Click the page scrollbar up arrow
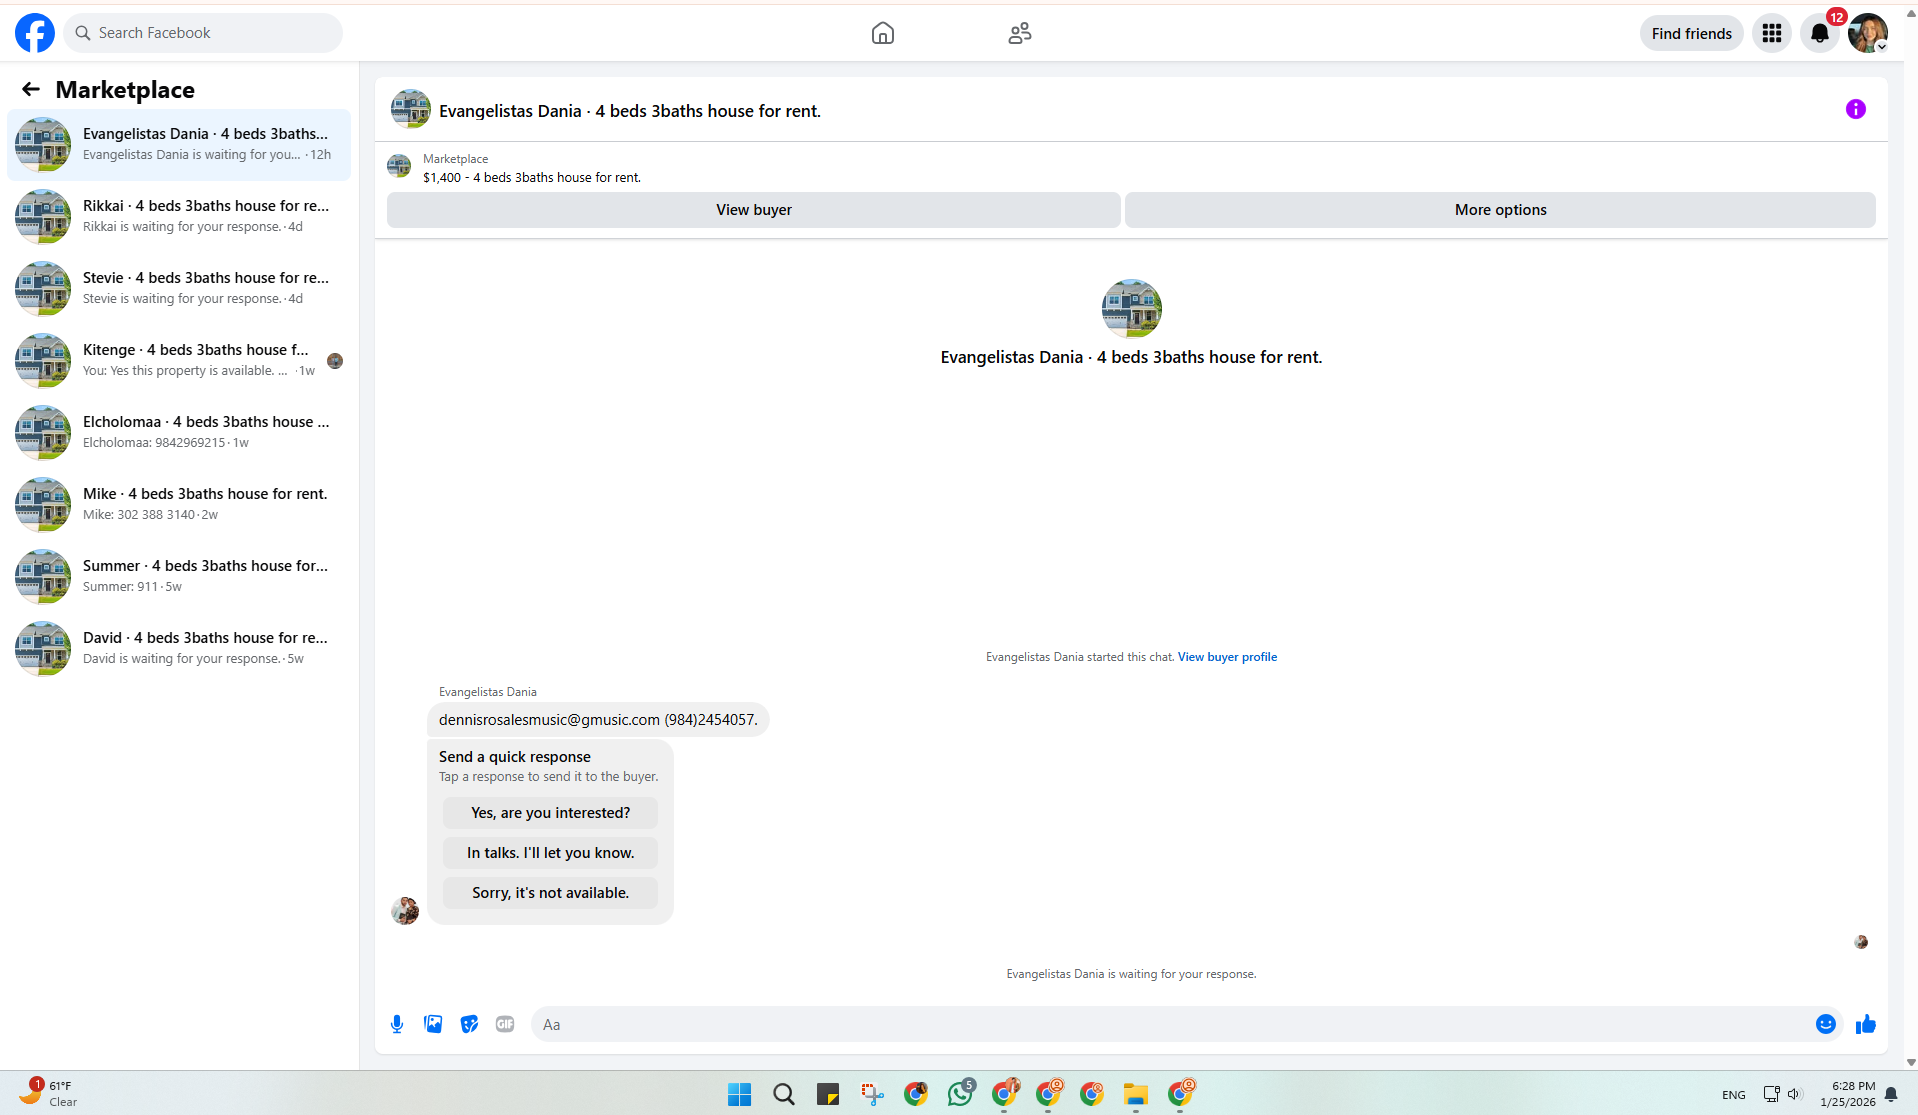This screenshot has width=1918, height=1115. point(1910,14)
